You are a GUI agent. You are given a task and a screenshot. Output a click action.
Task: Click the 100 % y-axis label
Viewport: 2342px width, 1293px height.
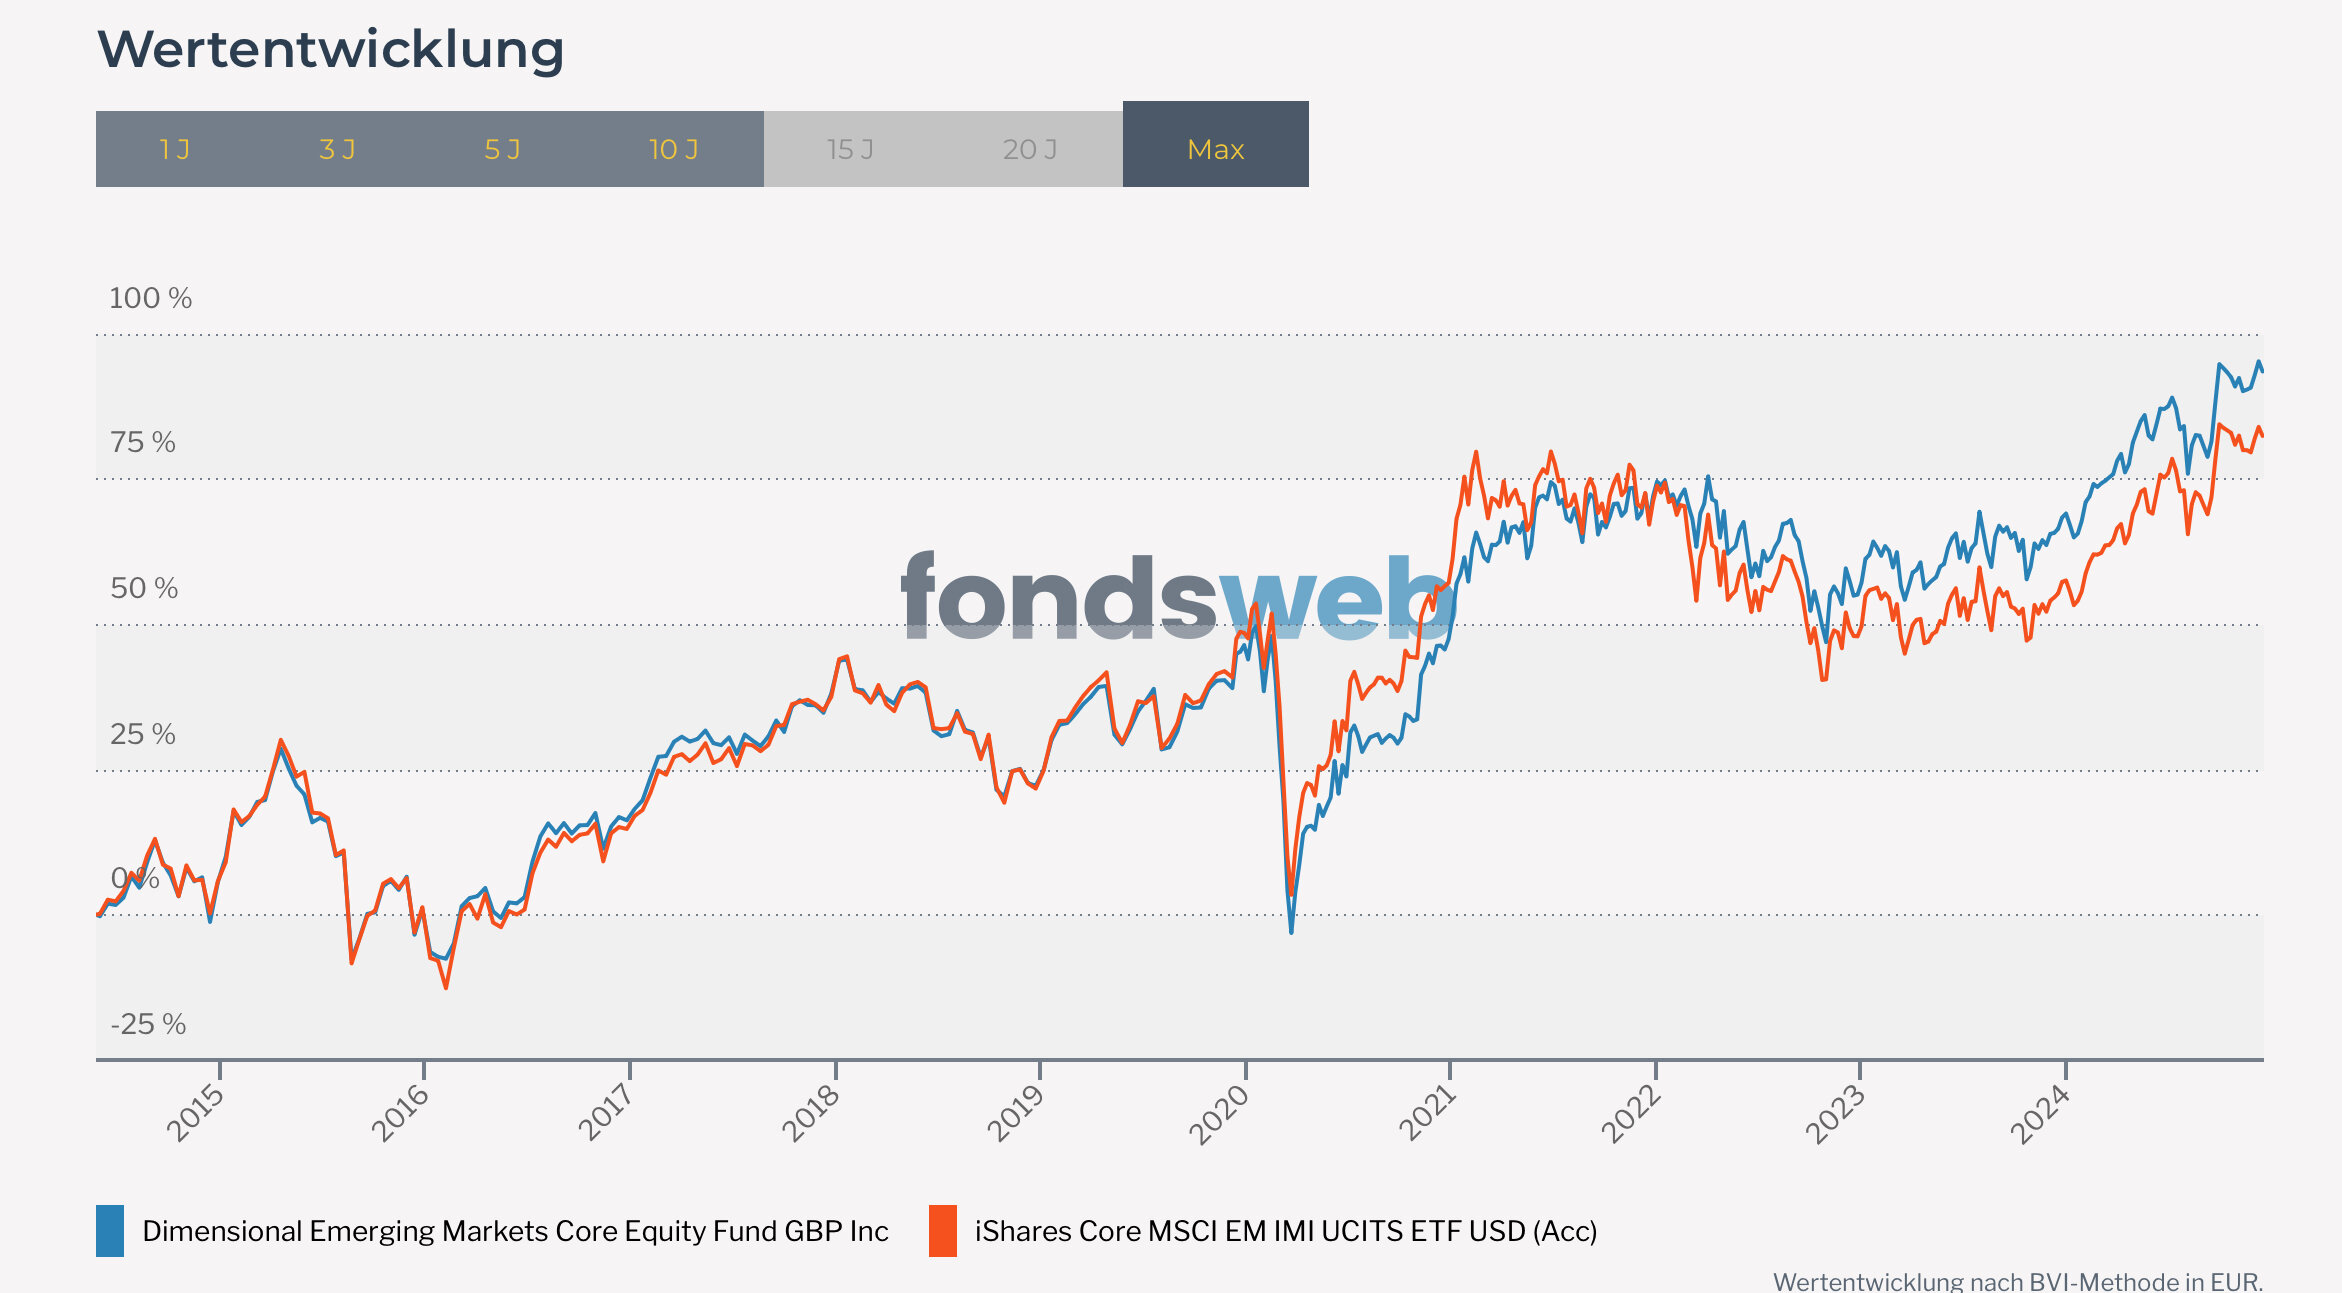click(150, 298)
